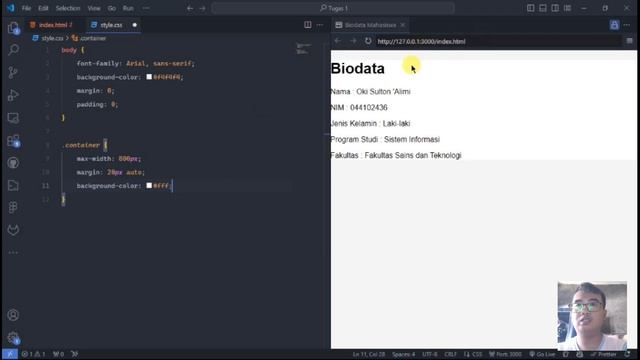Select the Biodata Mahasiswa preview tab

tap(370, 25)
